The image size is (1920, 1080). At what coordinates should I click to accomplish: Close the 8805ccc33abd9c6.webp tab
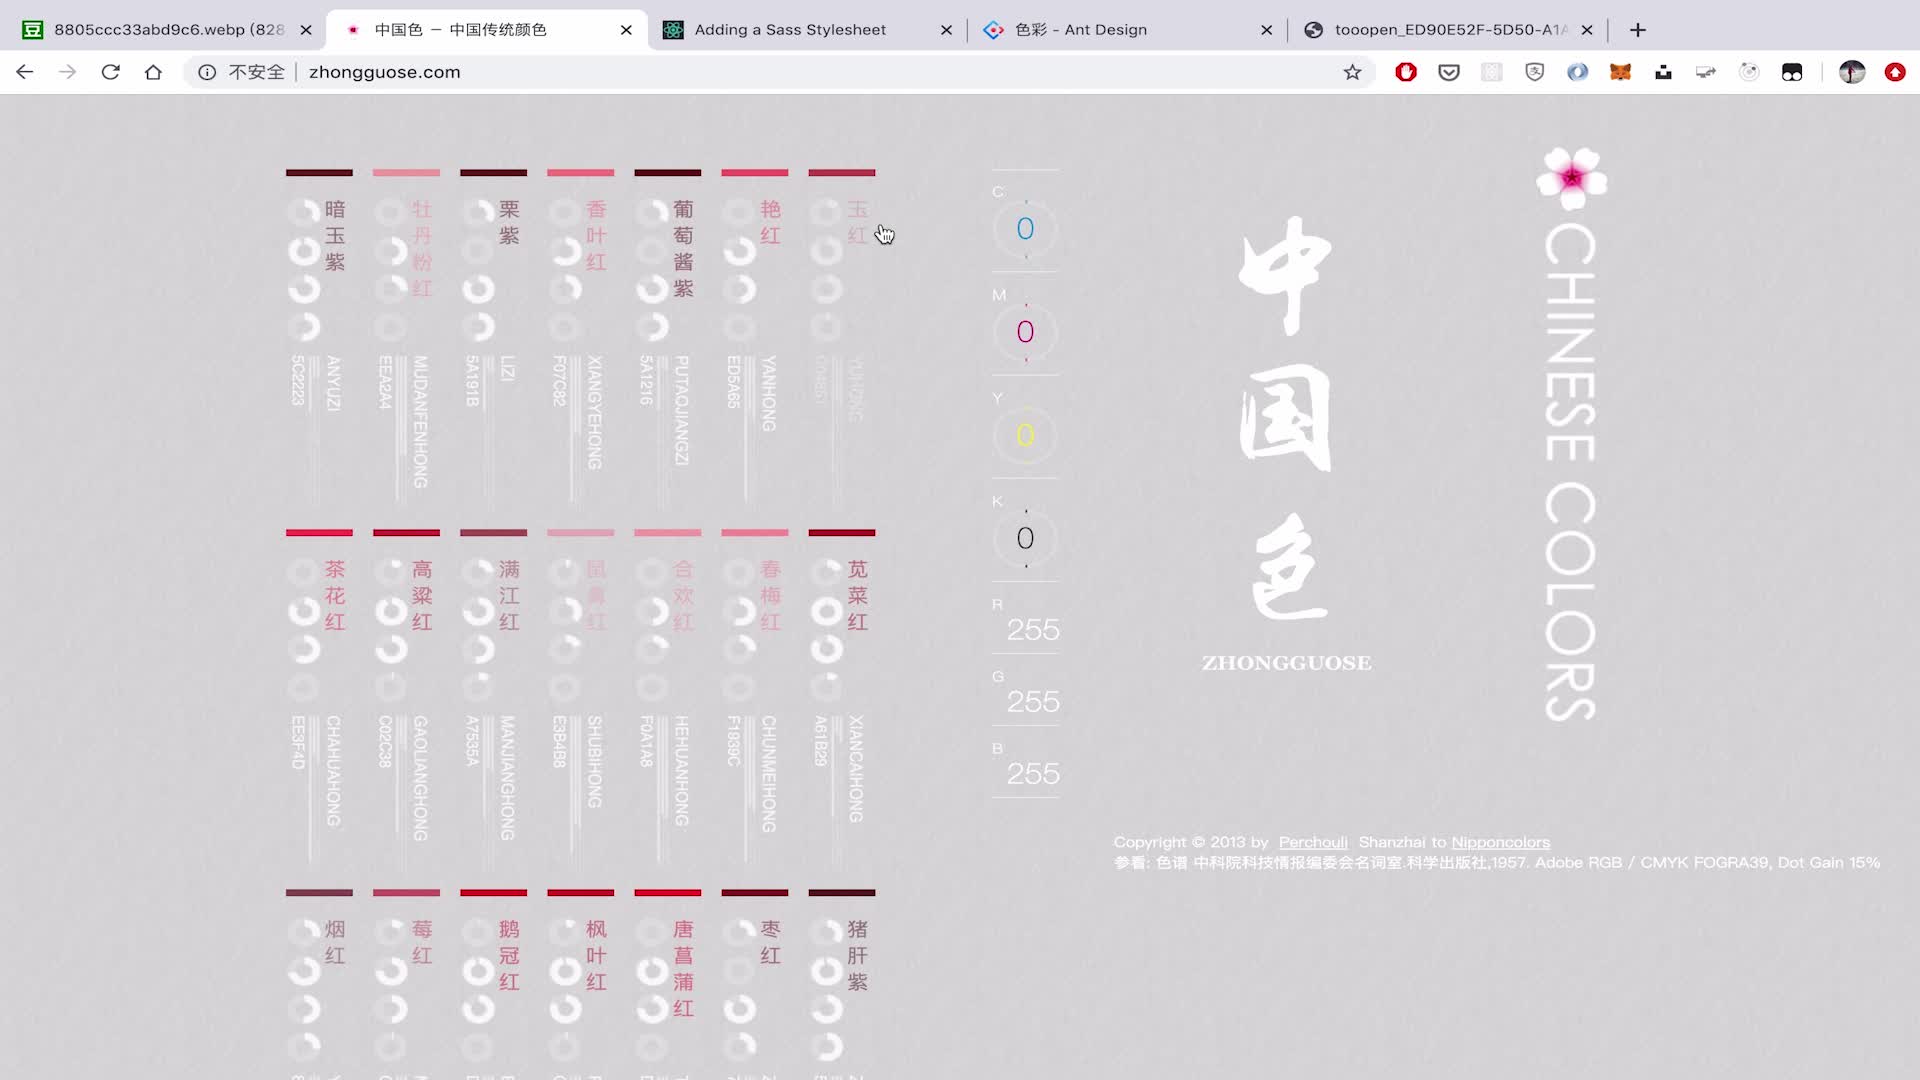point(306,30)
